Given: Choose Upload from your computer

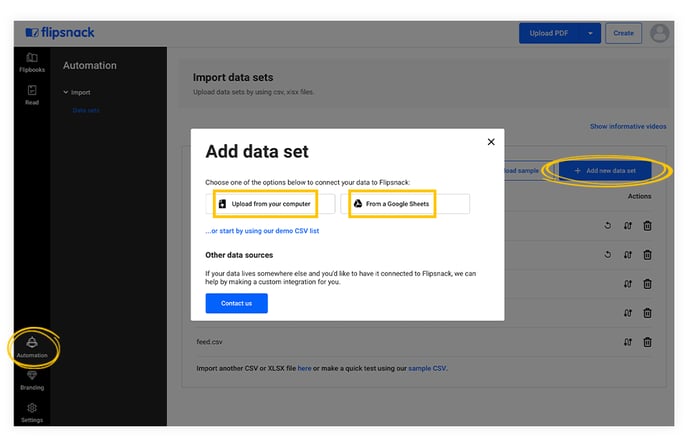Looking at the screenshot, I should click(x=270, y=204).
